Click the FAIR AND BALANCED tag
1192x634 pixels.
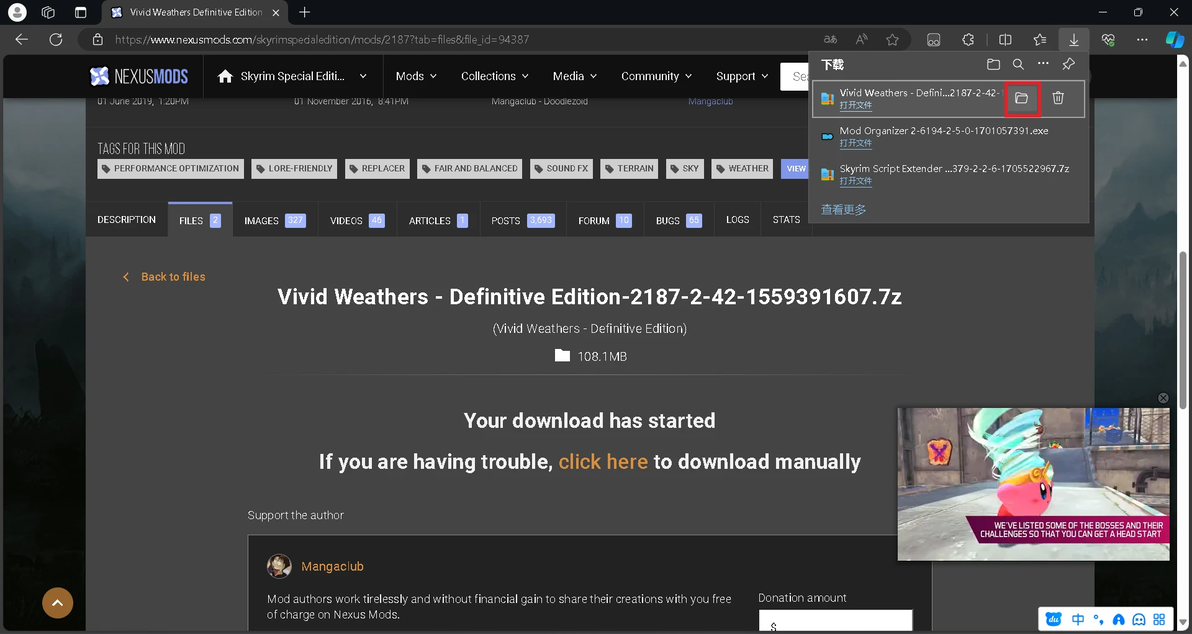pyautogui.click(x=470, y=169)
